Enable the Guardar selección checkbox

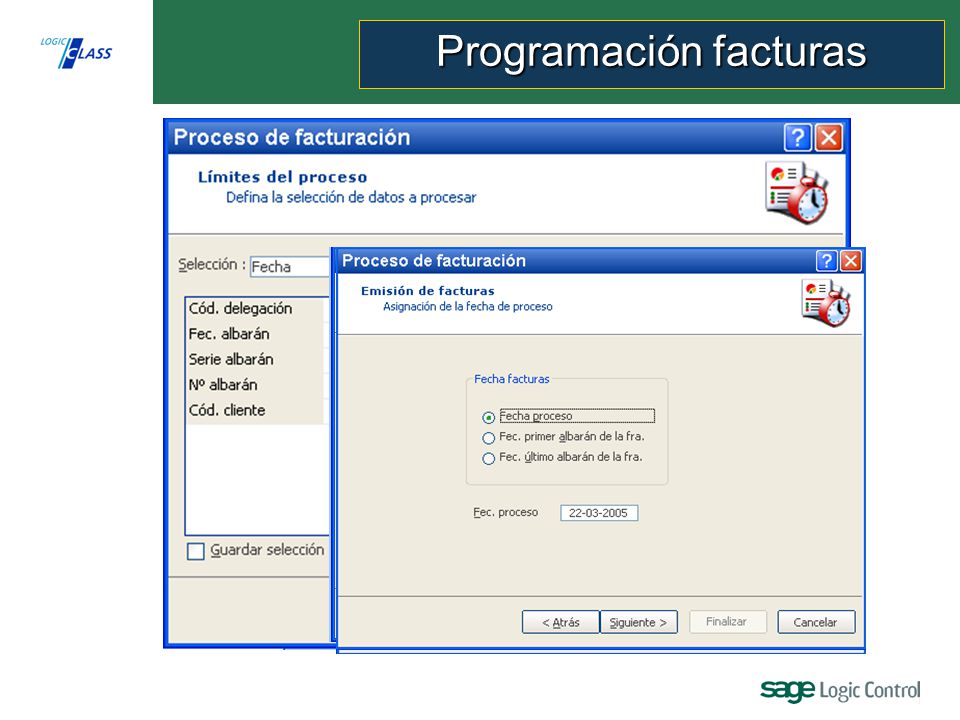pyautogui.click(x=195, y=551)
